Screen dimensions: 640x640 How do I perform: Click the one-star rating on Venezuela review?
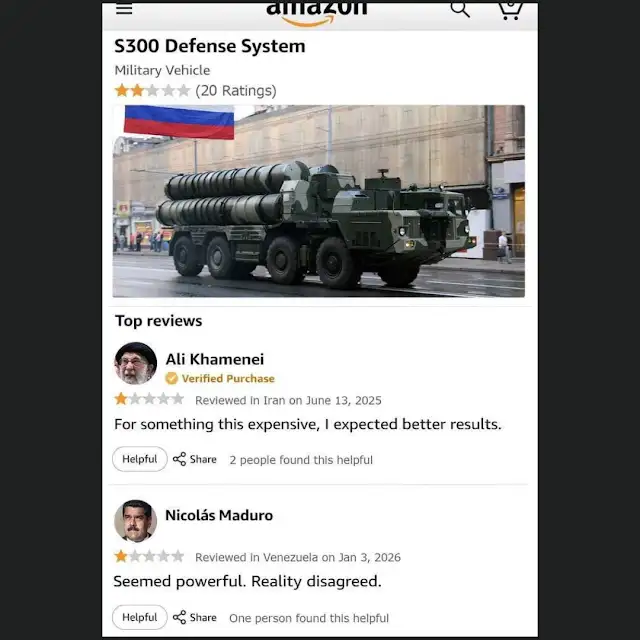(x=149, y=556)
